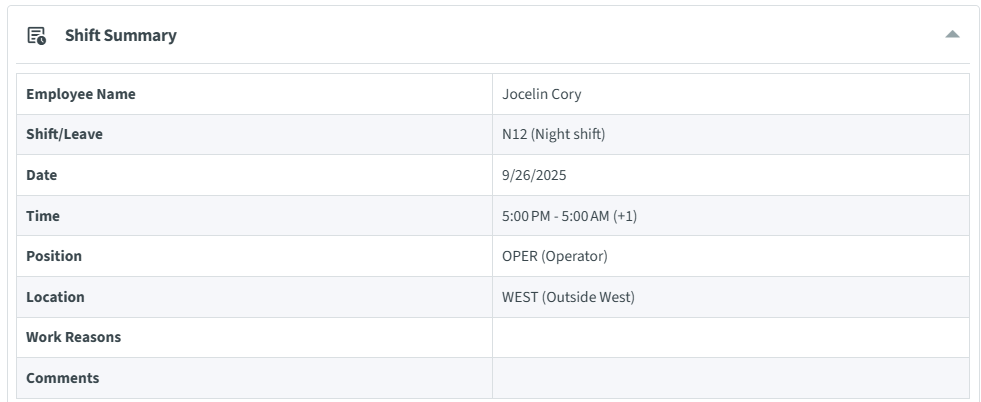Click the Shift/Leave row label

pyautogui.click(x=64, y=134)
